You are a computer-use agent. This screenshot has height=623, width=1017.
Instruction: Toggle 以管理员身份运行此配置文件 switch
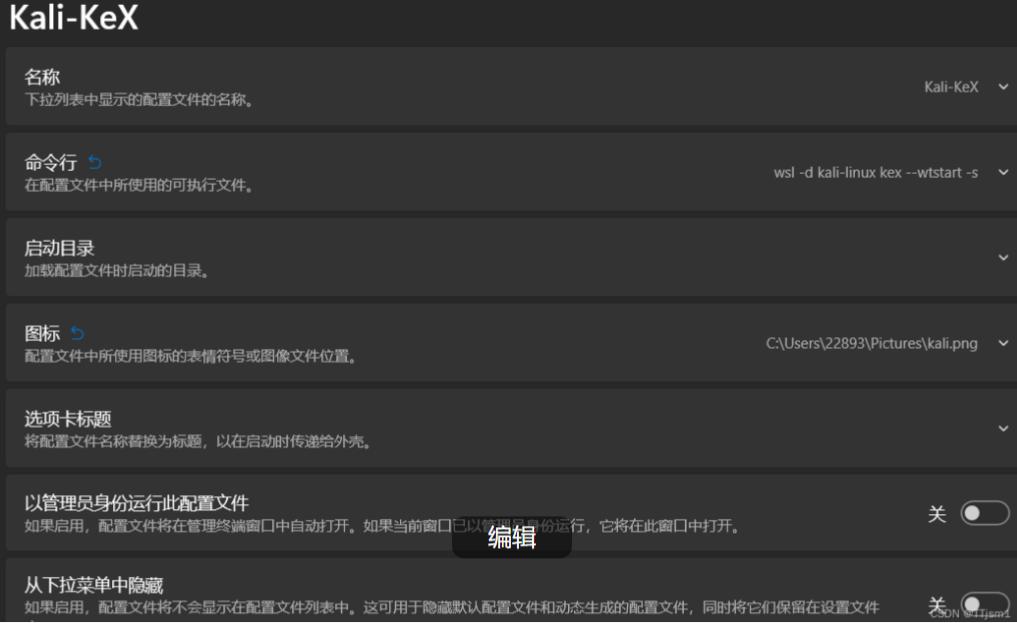tap(985, 513)
